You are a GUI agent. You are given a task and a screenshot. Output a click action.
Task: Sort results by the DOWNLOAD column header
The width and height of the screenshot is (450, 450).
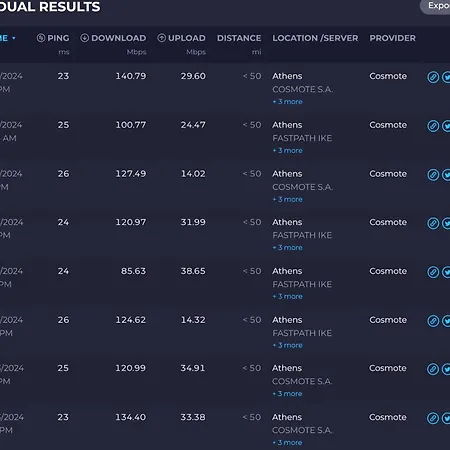113,38
